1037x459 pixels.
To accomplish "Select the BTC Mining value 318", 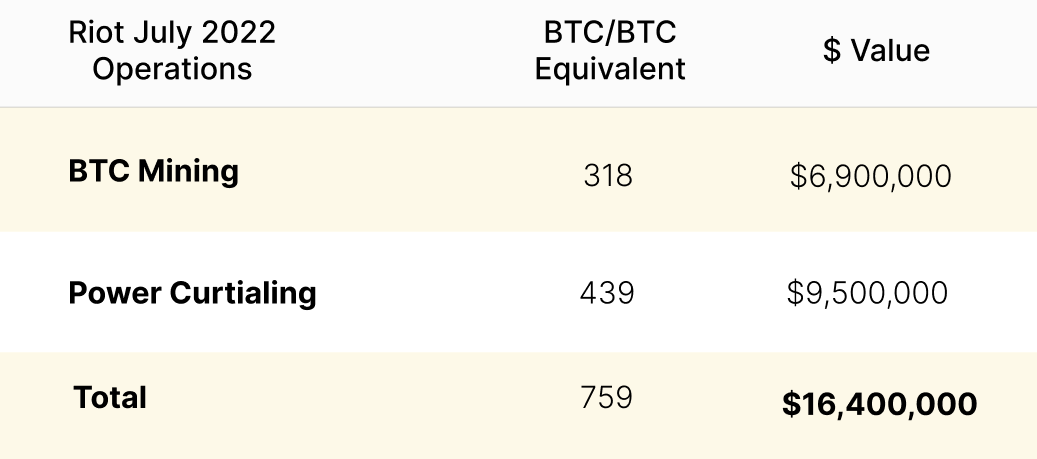I will (608, 176).
